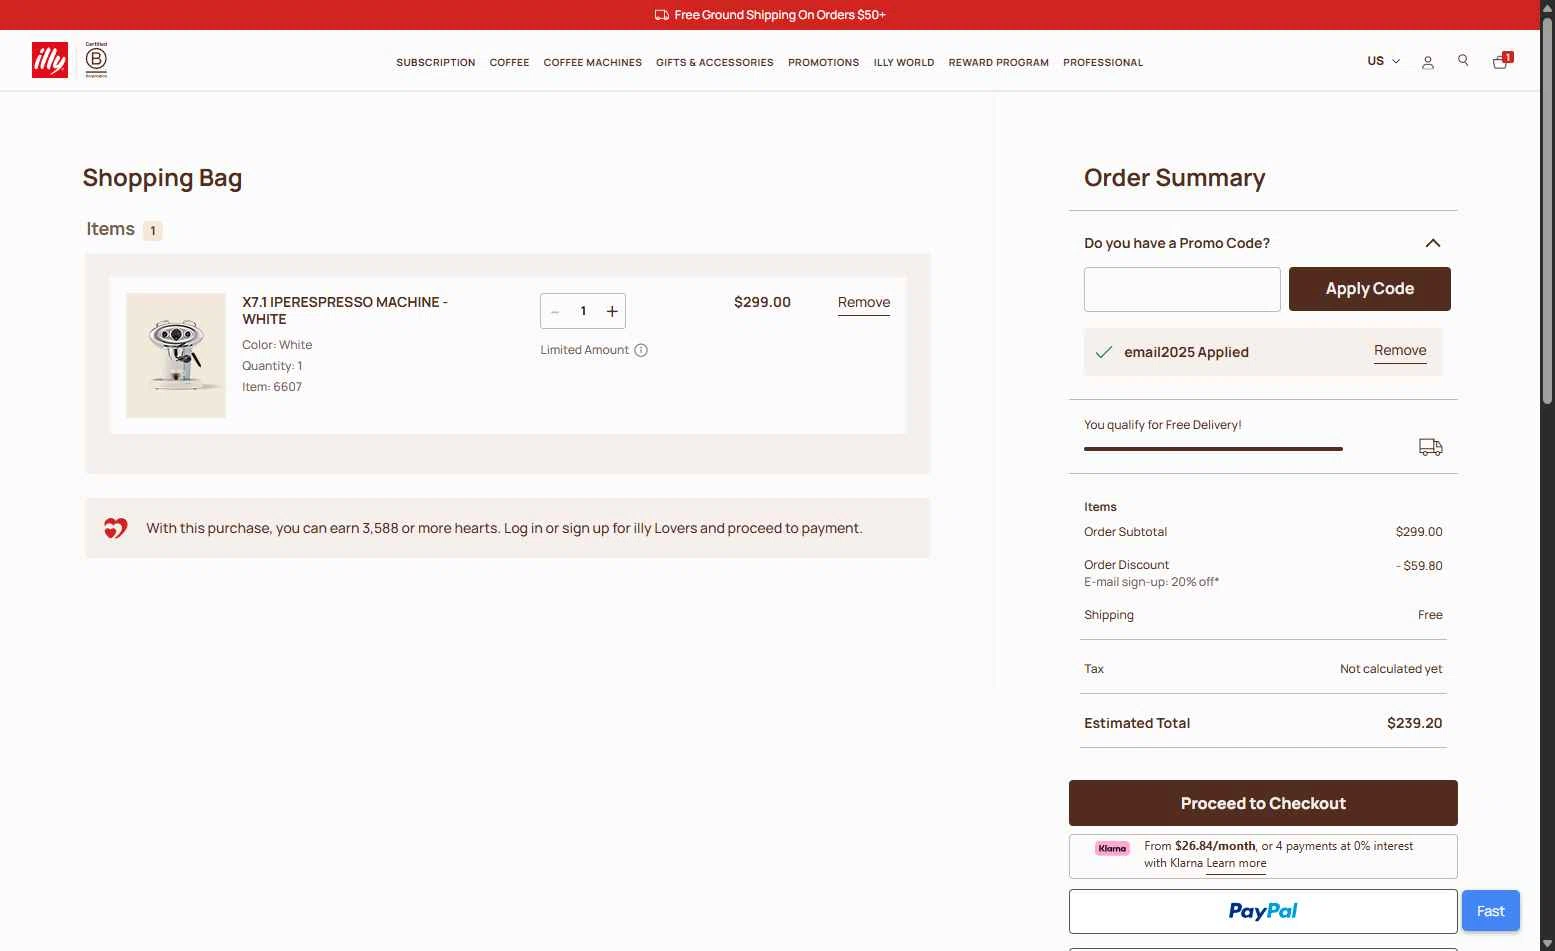
Task: Click the quantity value field
Action: click(x=583, y=311)
